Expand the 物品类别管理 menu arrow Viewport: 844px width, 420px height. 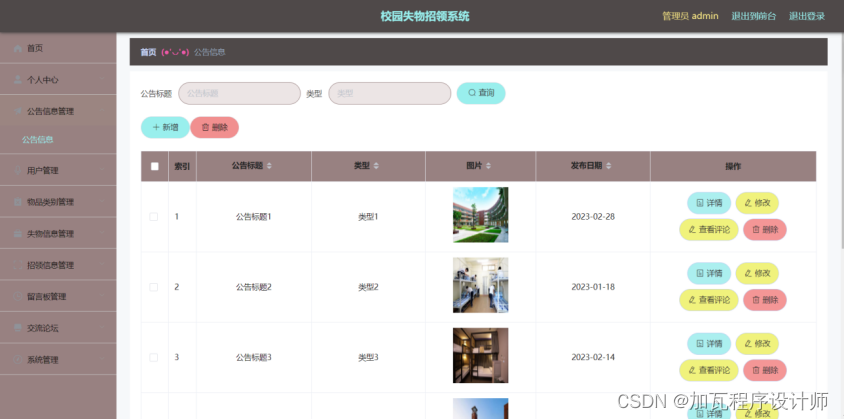coord(102,202)
